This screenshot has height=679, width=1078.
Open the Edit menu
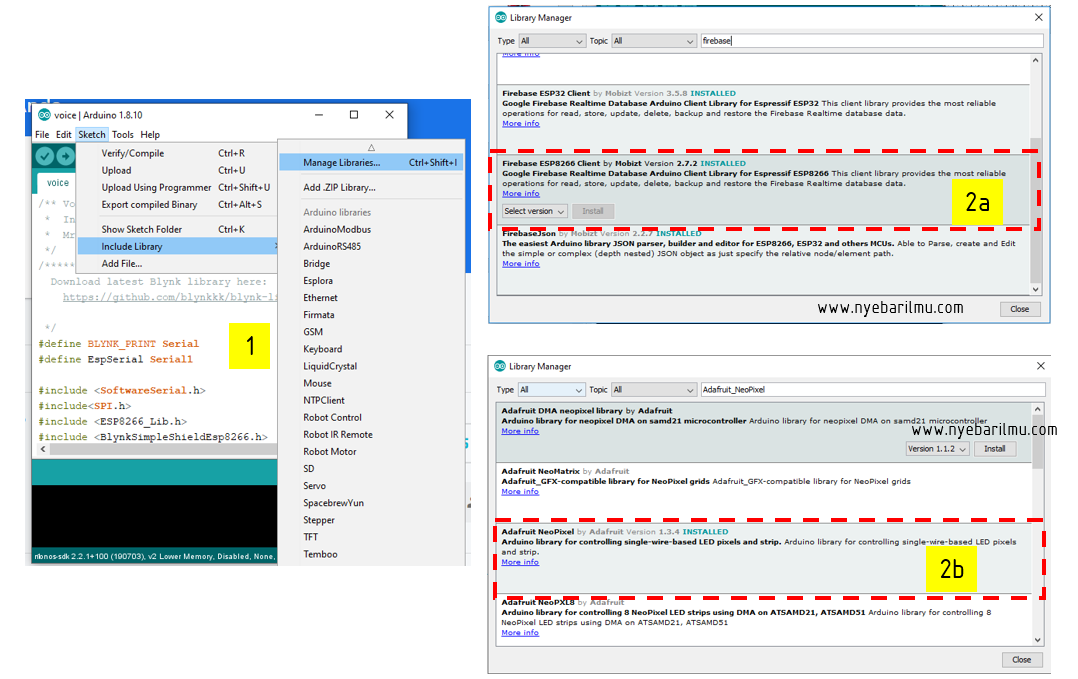63,135
